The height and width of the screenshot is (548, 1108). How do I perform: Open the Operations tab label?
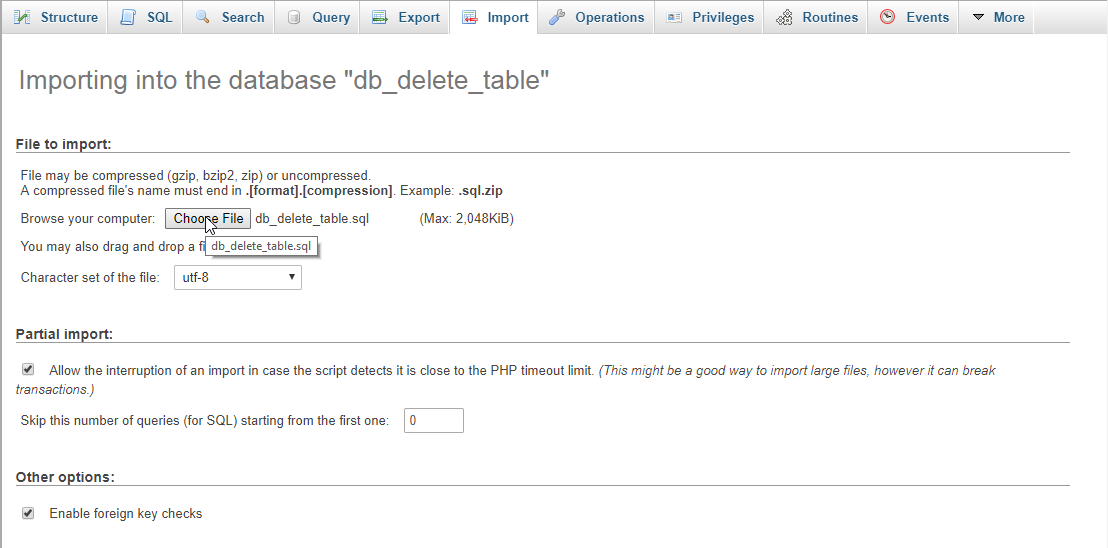tap(610, 17)
